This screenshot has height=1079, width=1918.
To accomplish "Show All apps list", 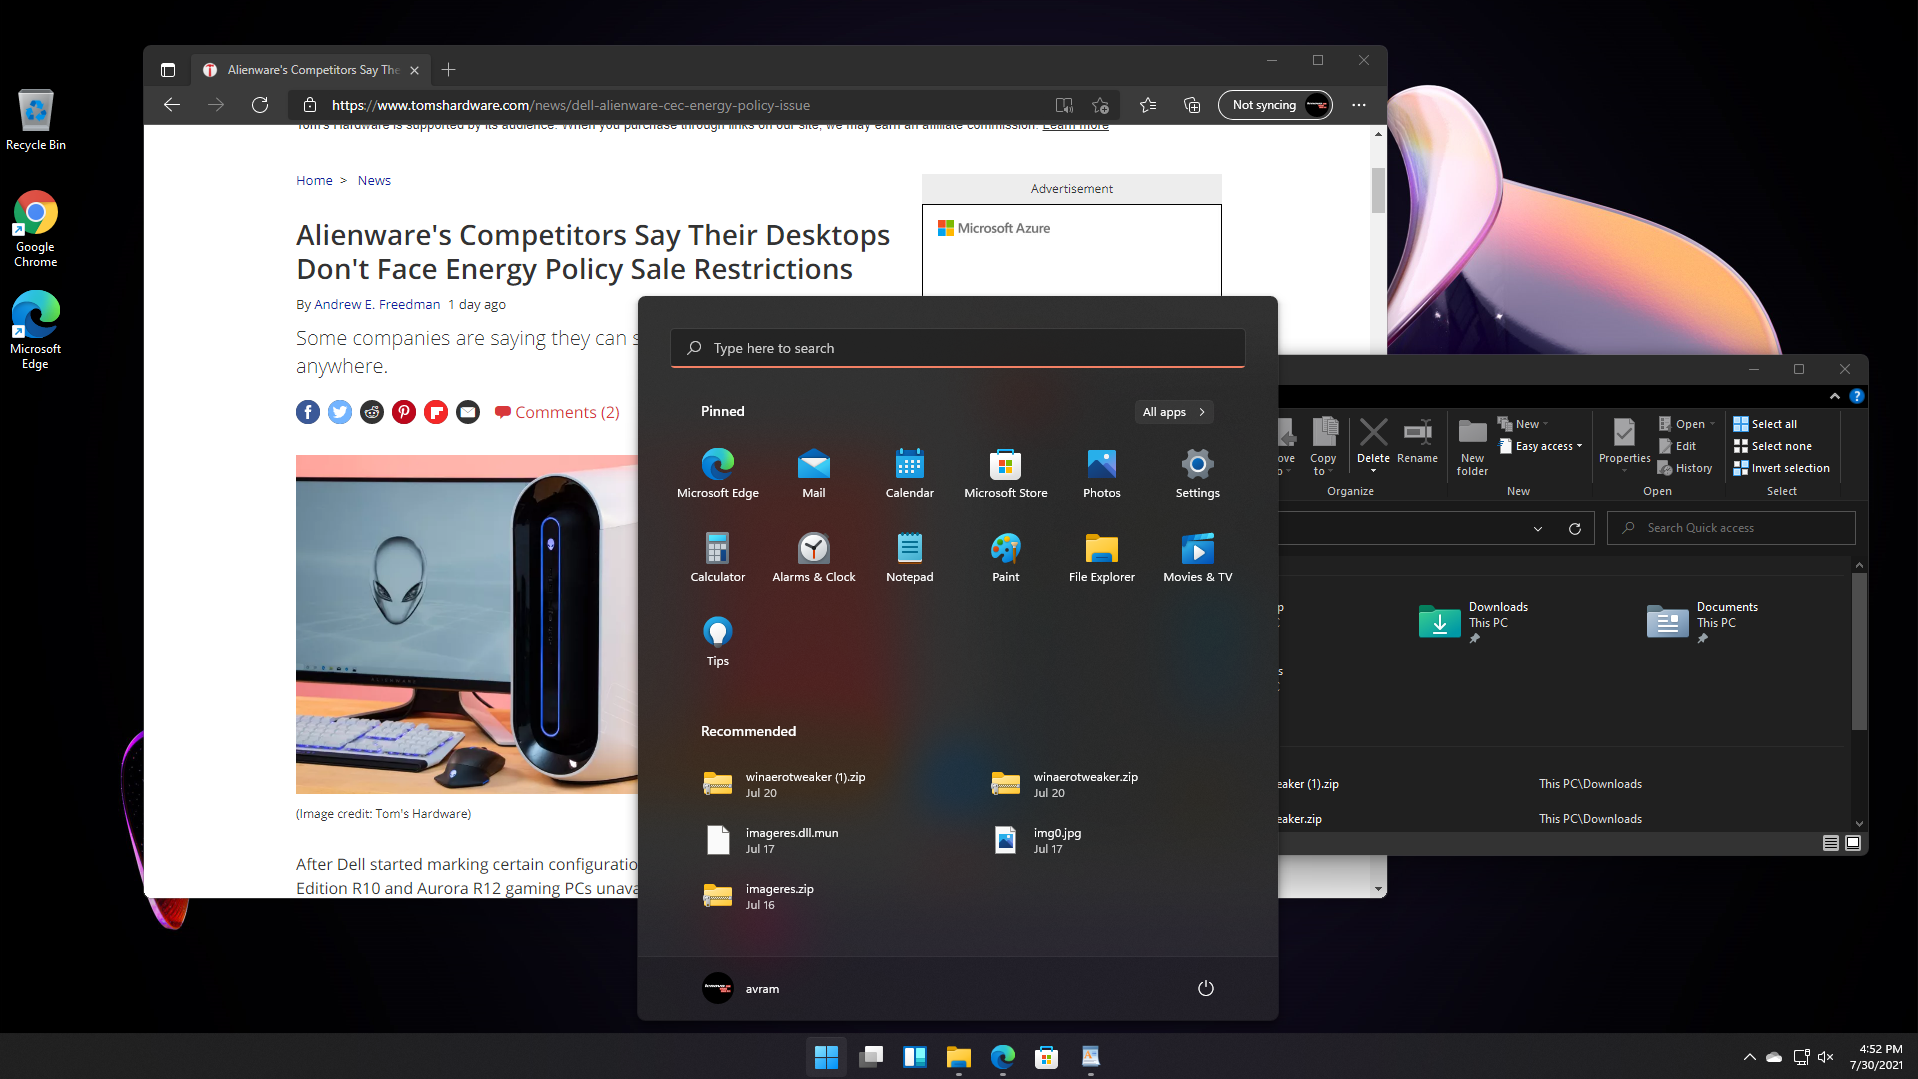I will pos(1174,412).
